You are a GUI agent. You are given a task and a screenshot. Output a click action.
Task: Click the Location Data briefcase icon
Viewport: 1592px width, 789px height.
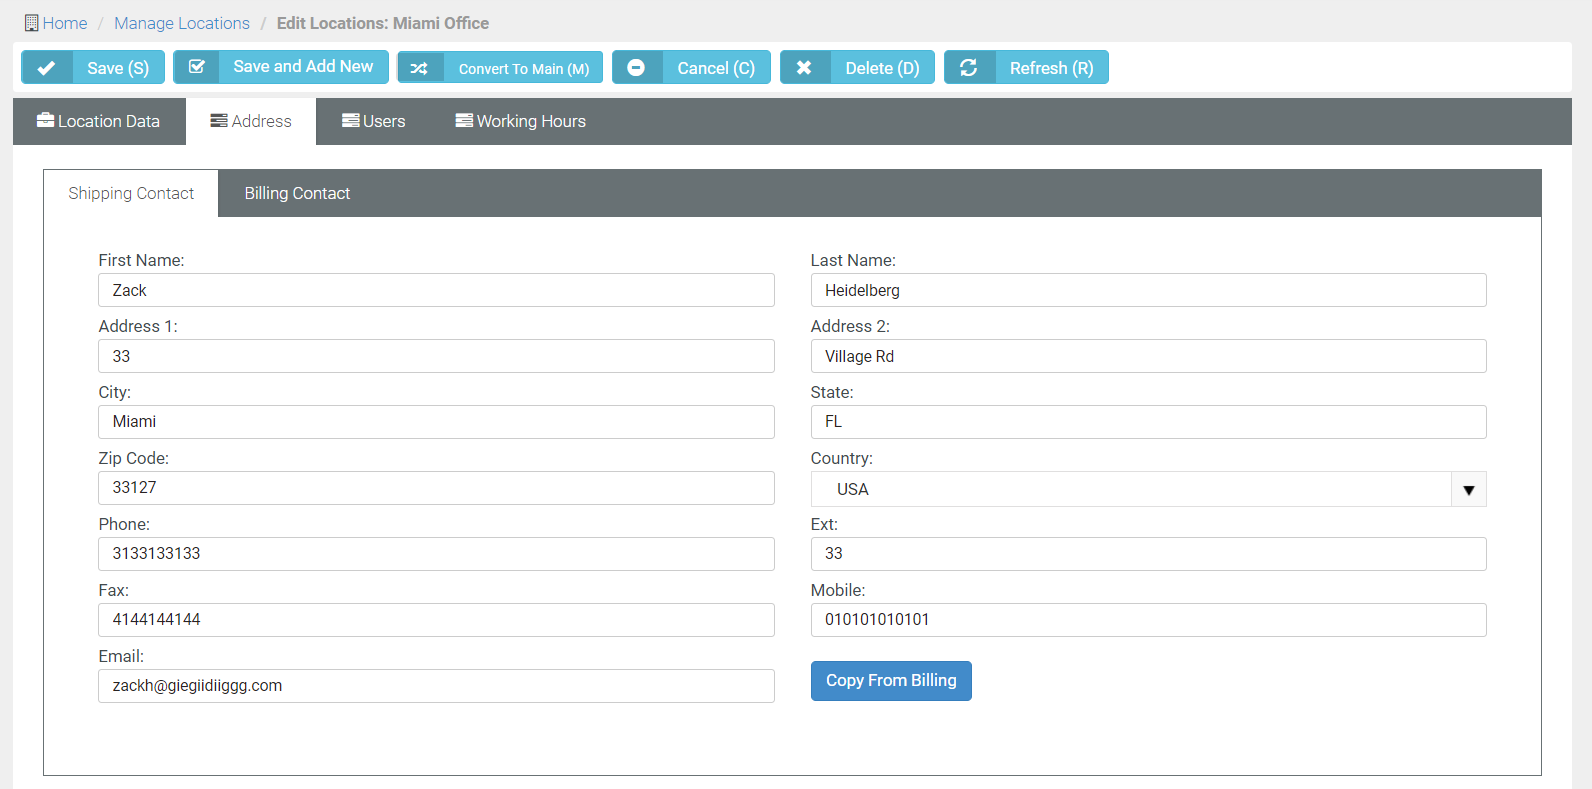45,121
